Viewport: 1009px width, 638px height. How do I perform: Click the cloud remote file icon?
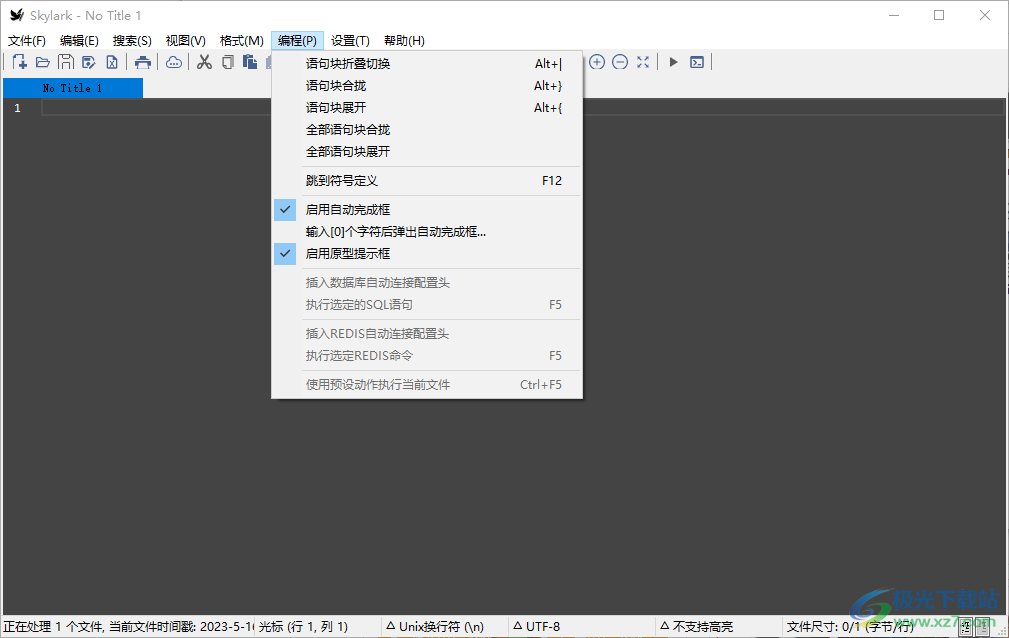point(174,62)
